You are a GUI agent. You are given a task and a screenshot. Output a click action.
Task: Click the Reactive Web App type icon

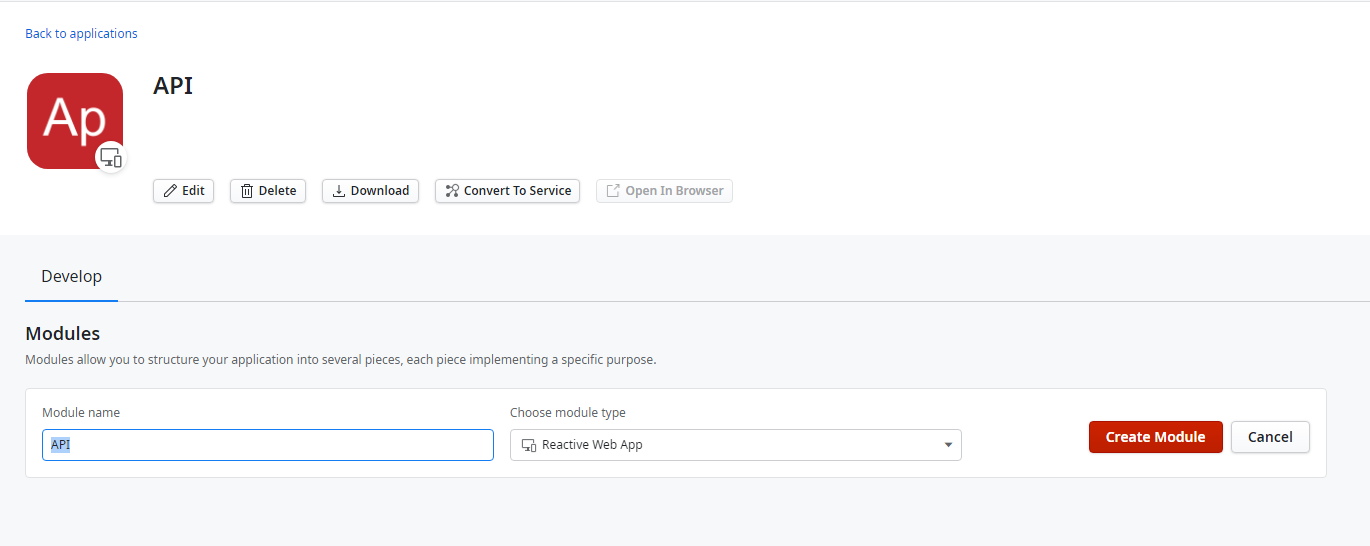point(529,445)
